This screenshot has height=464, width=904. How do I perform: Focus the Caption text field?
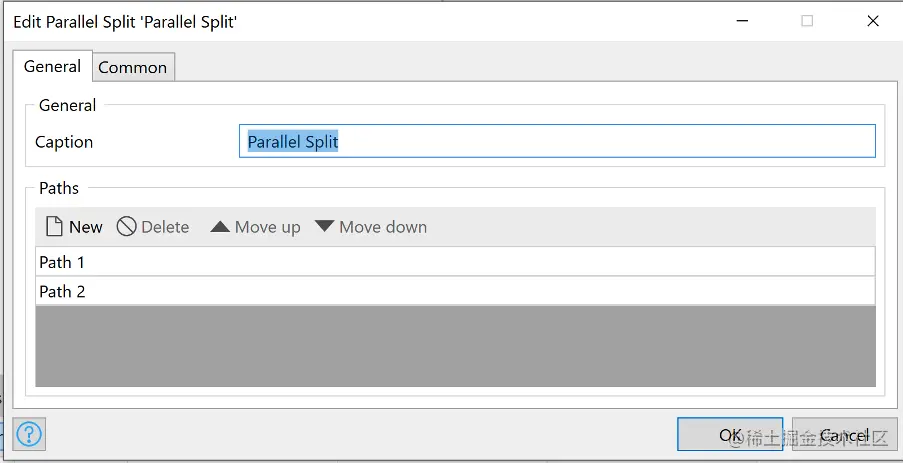(557, 142)
